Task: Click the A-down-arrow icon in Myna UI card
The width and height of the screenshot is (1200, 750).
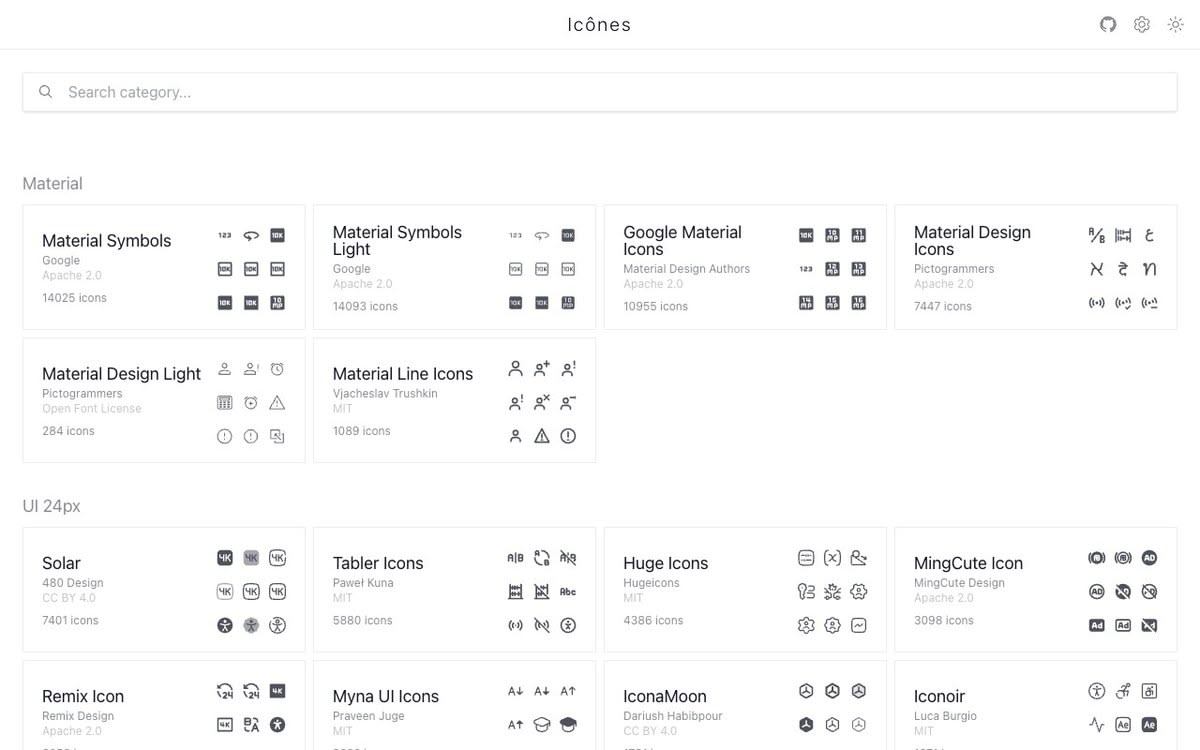Action: (516, 691)
